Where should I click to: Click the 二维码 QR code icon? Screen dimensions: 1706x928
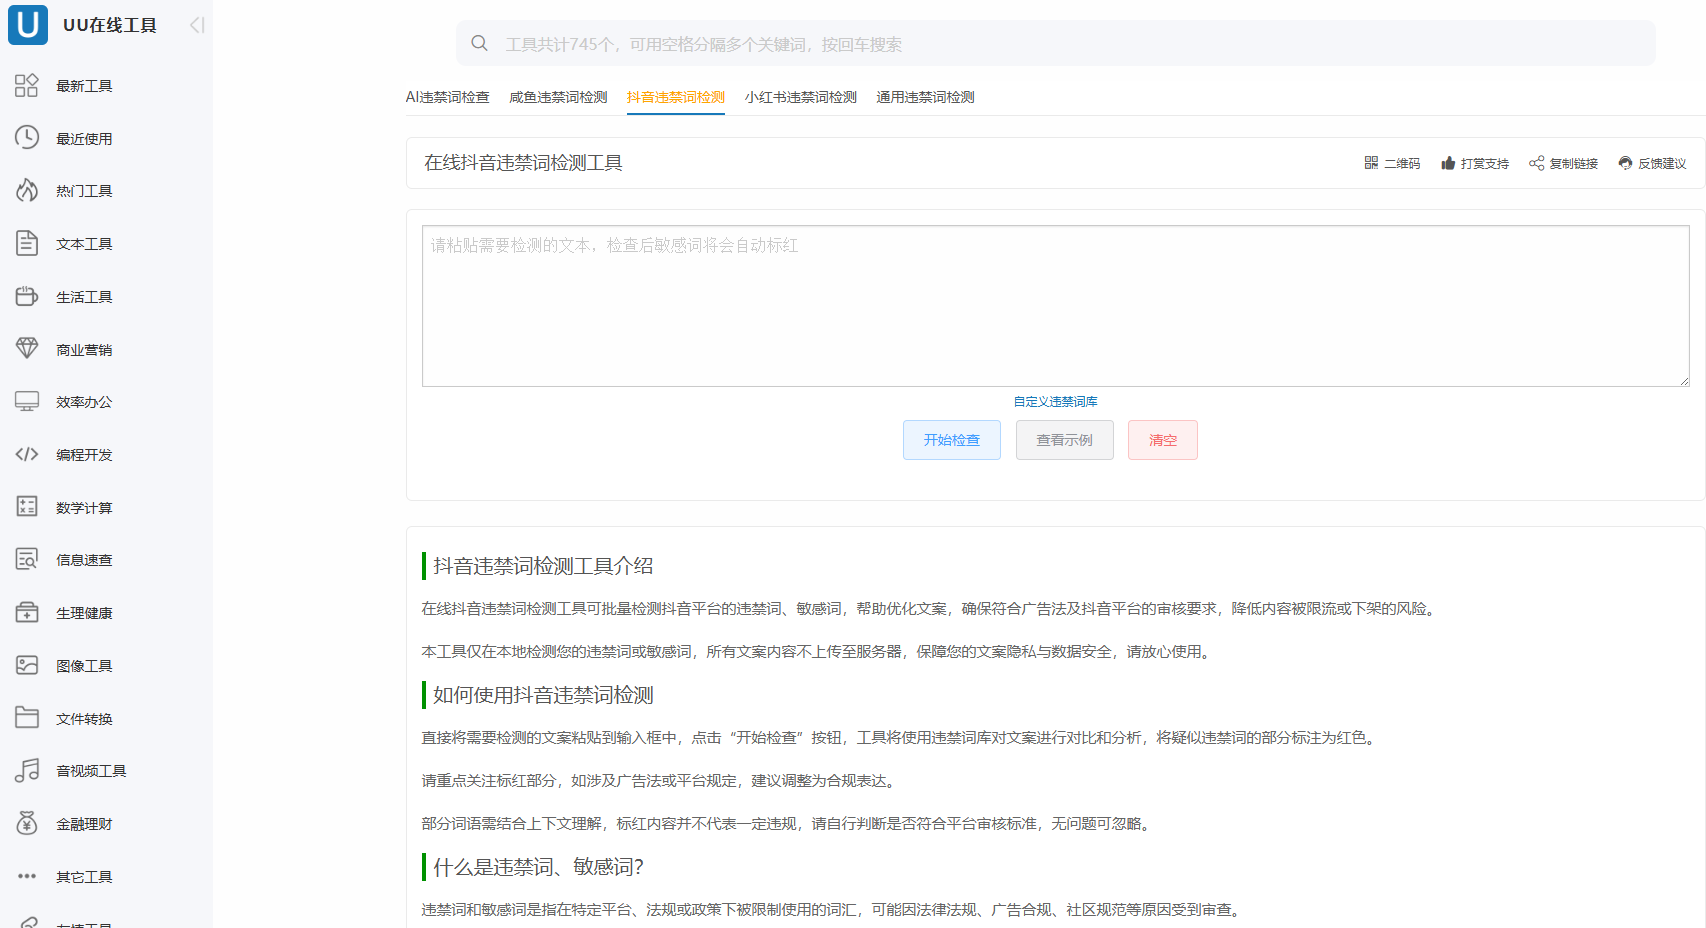[x=1371, y=163]
